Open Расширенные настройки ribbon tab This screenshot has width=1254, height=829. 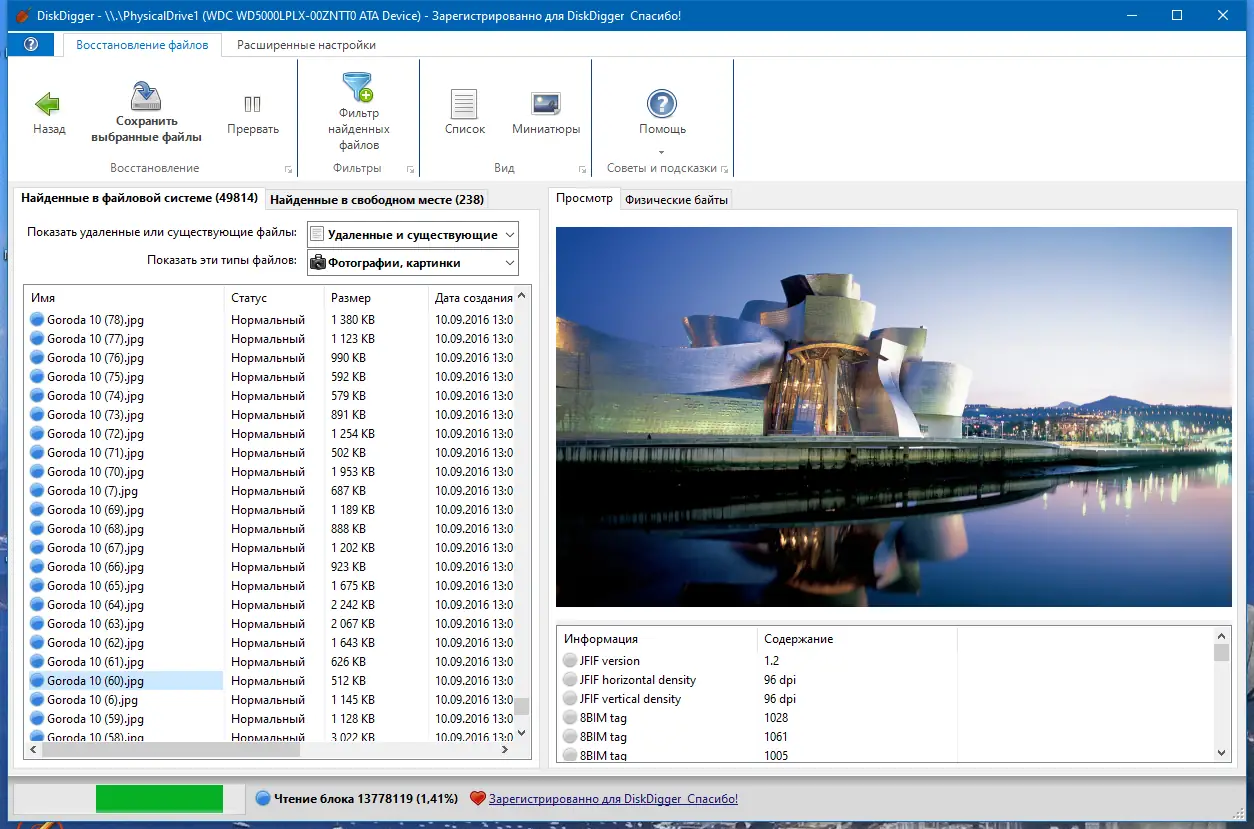point(306,45)
